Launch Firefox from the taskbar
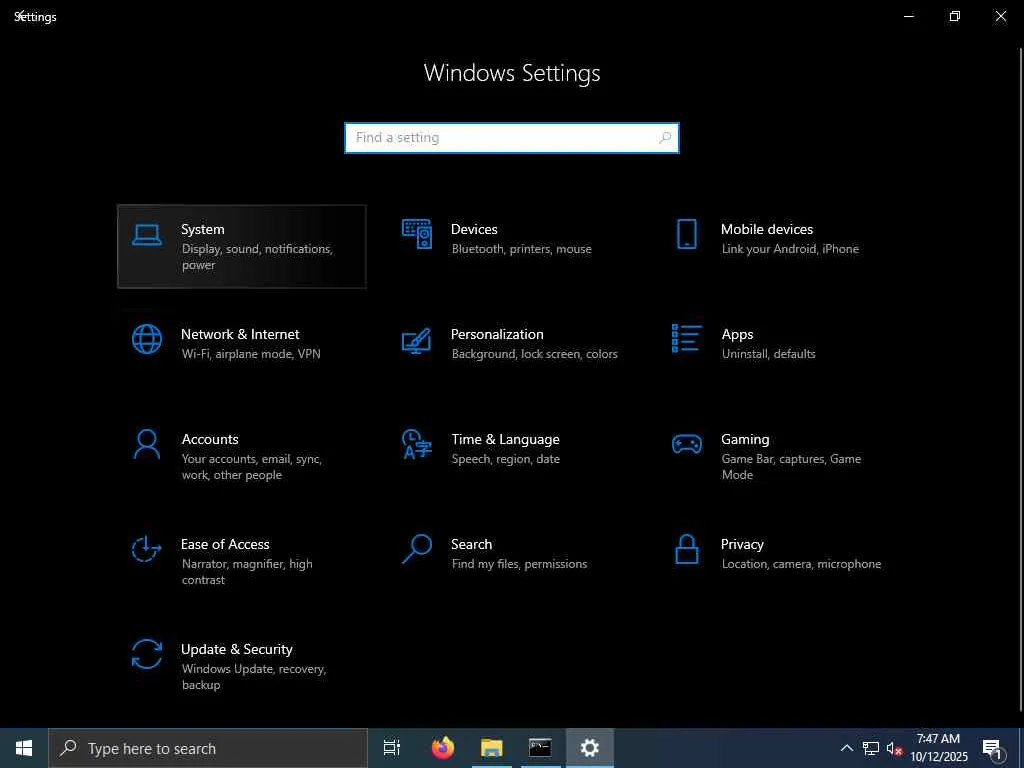This screenshot has width=1024, height=768. (443, 748)
